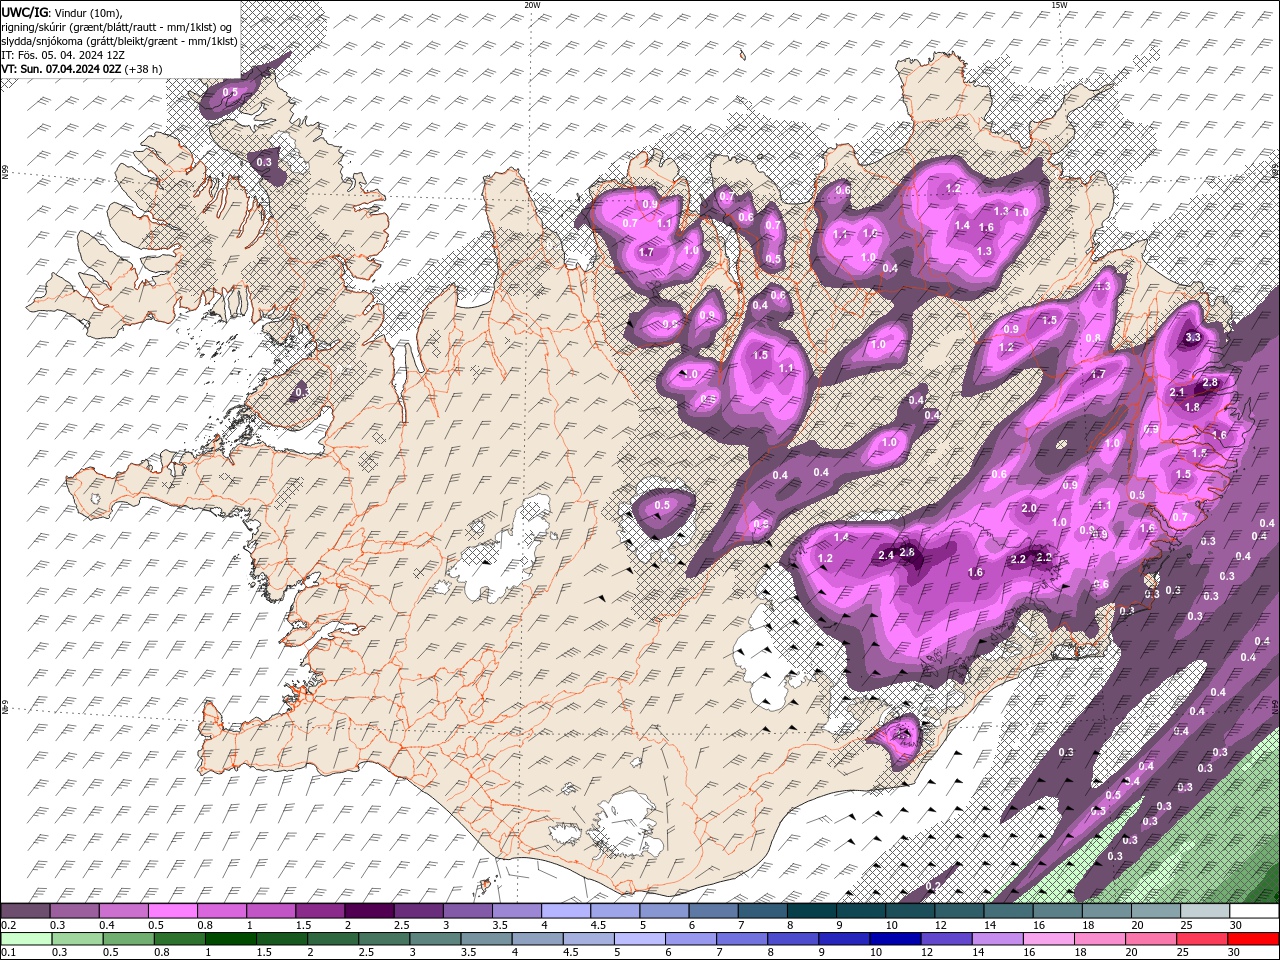Click the dark navy swatch above the bottom row's 10
The image size is (1280, 960).
pyautogui.click(x=893, y=939)
